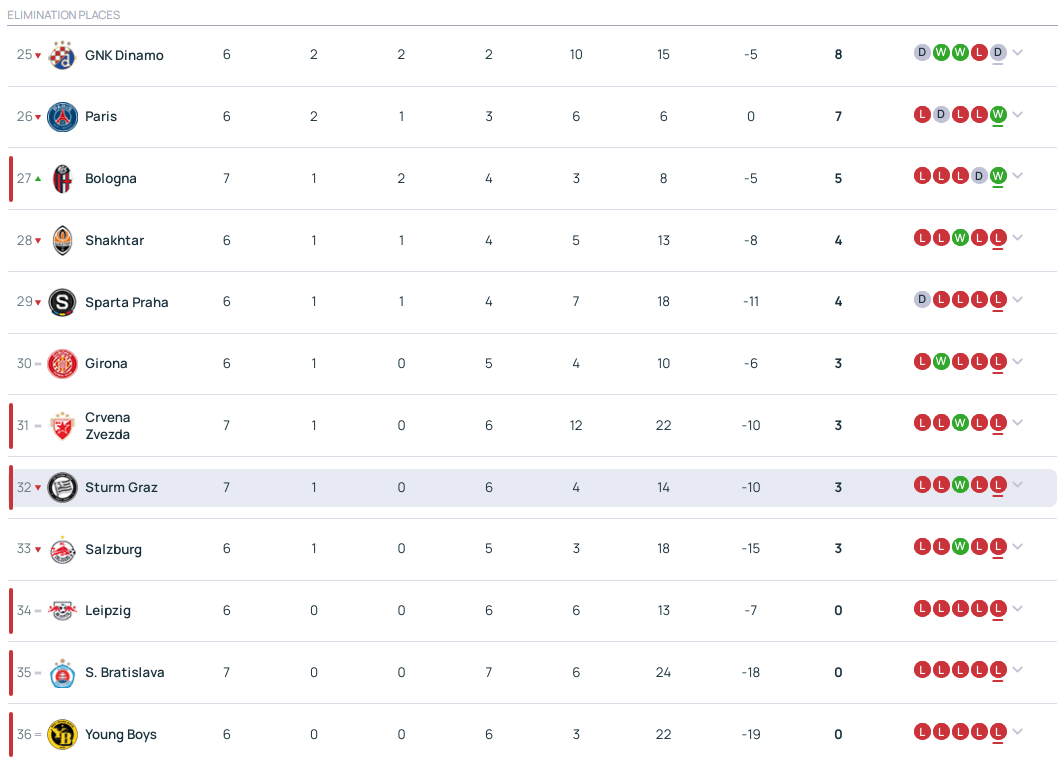This screenshot has height=767, width=1064.
Task: Click Paris's latest win form badge
Action: click(998, 115)
